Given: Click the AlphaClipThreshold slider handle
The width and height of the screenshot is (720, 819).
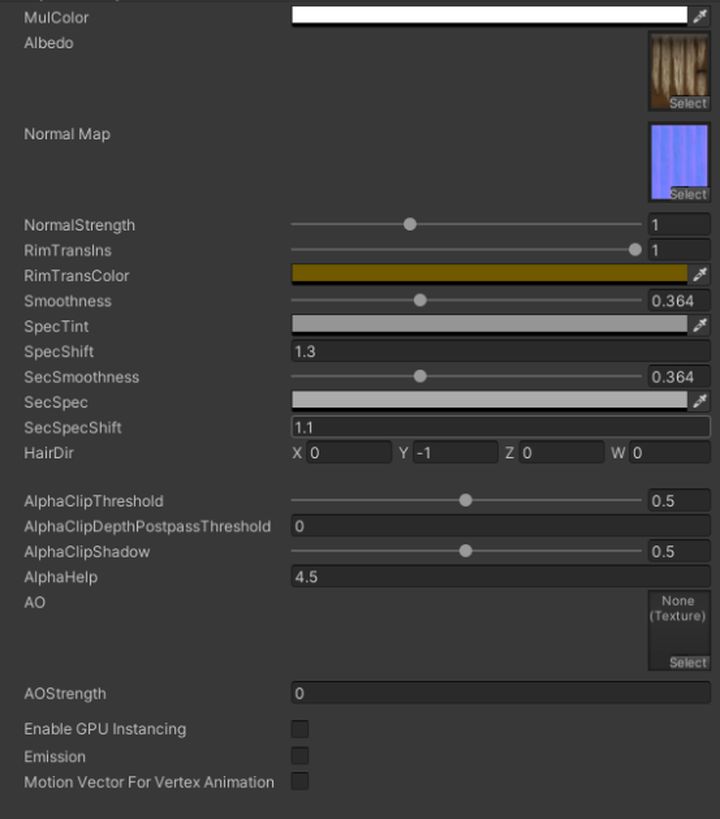Looking at the screenshot, I should tap(466, 500).
